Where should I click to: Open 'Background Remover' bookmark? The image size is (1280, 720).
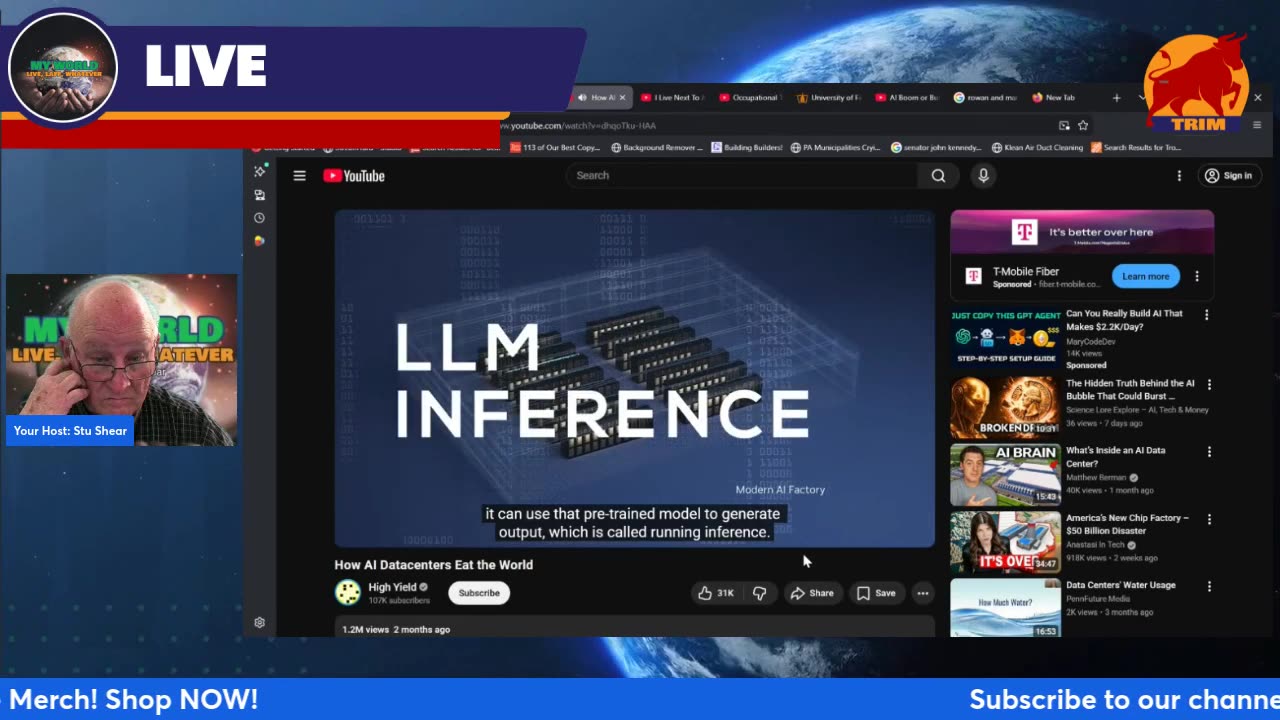tap(656, 148)
